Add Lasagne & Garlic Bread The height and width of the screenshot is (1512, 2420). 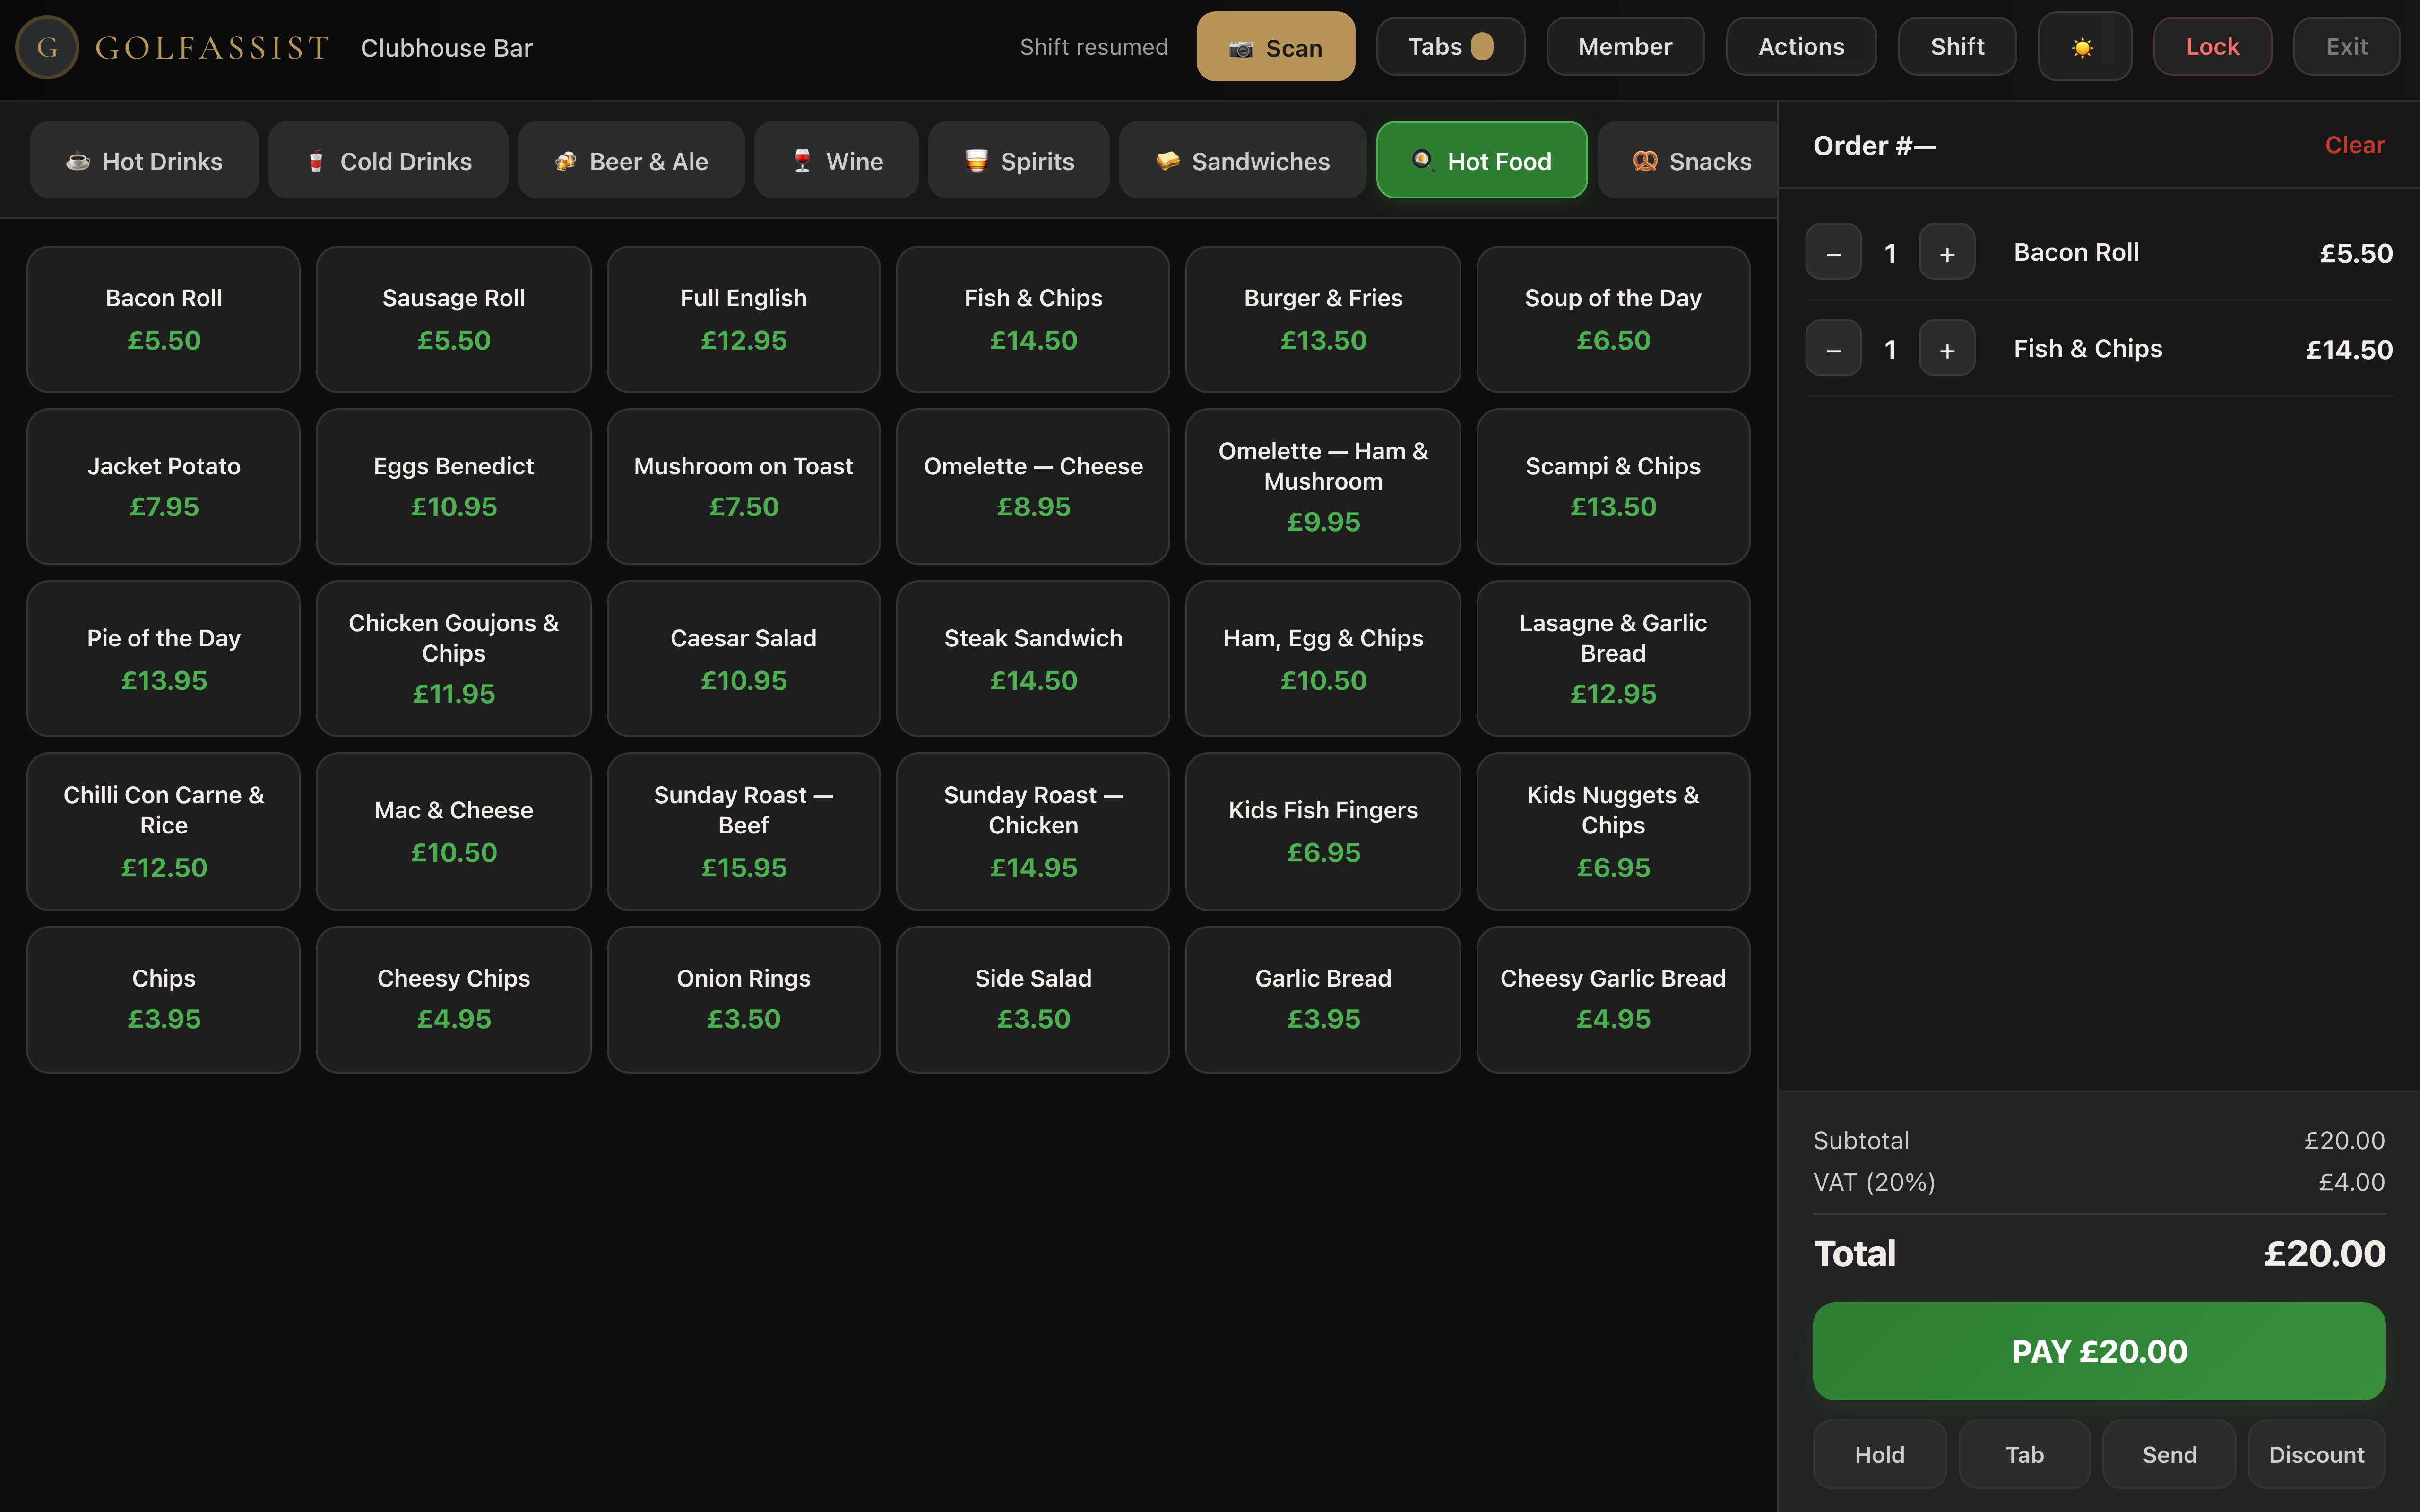pyautogui.click(x=1613, y=658)
